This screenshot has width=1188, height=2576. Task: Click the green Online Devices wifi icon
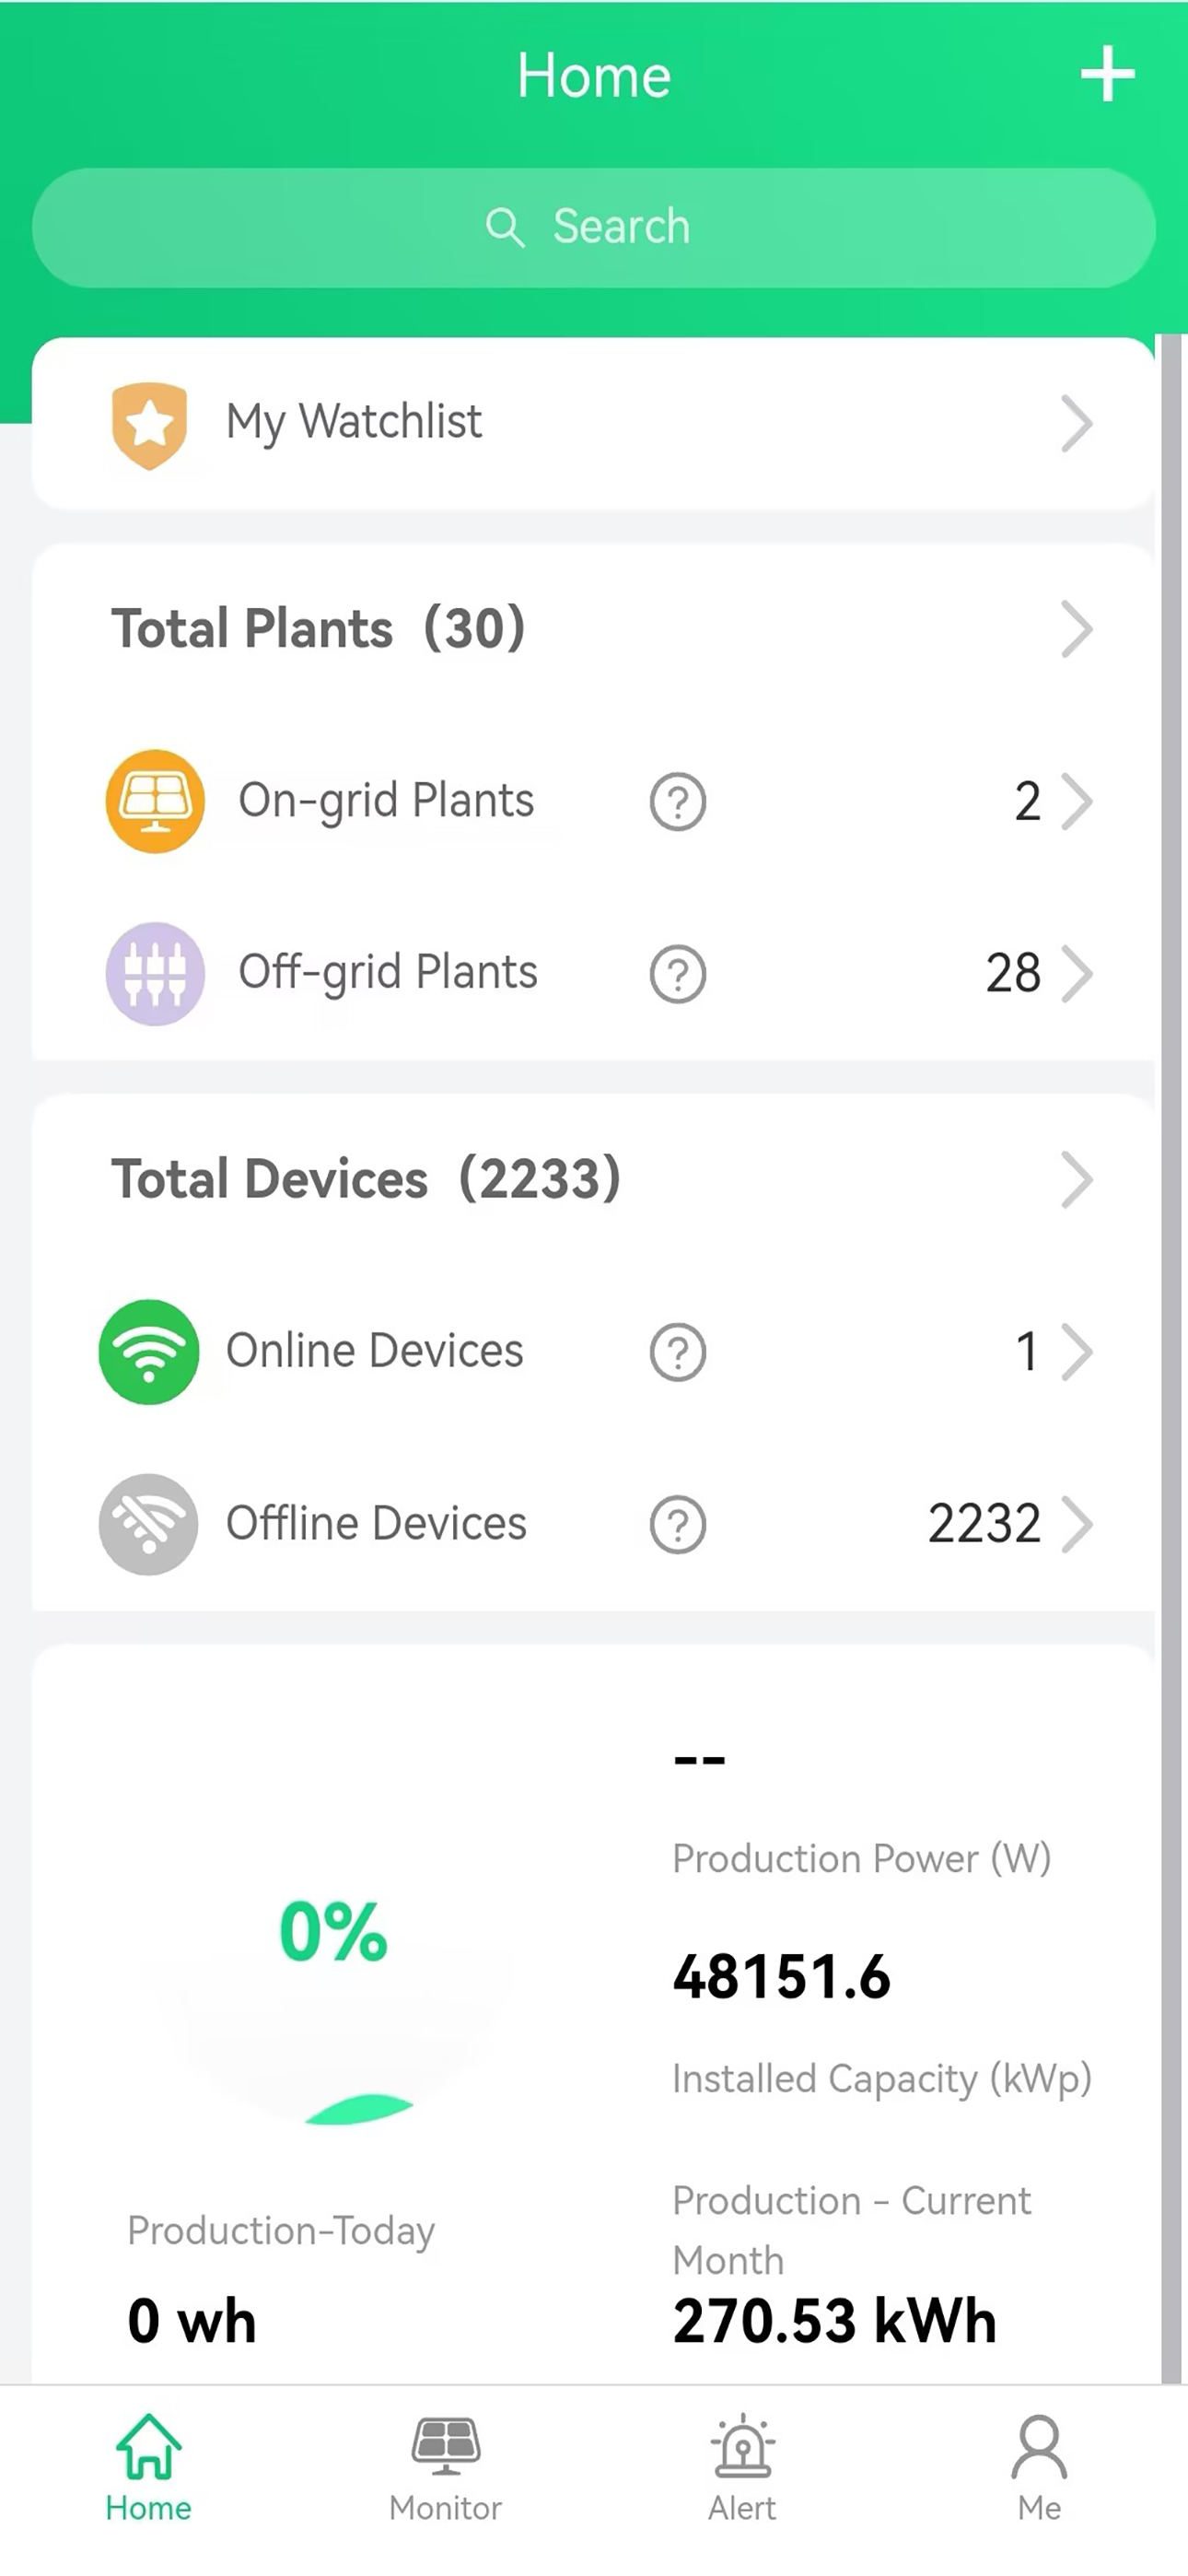pos(149,1352)
